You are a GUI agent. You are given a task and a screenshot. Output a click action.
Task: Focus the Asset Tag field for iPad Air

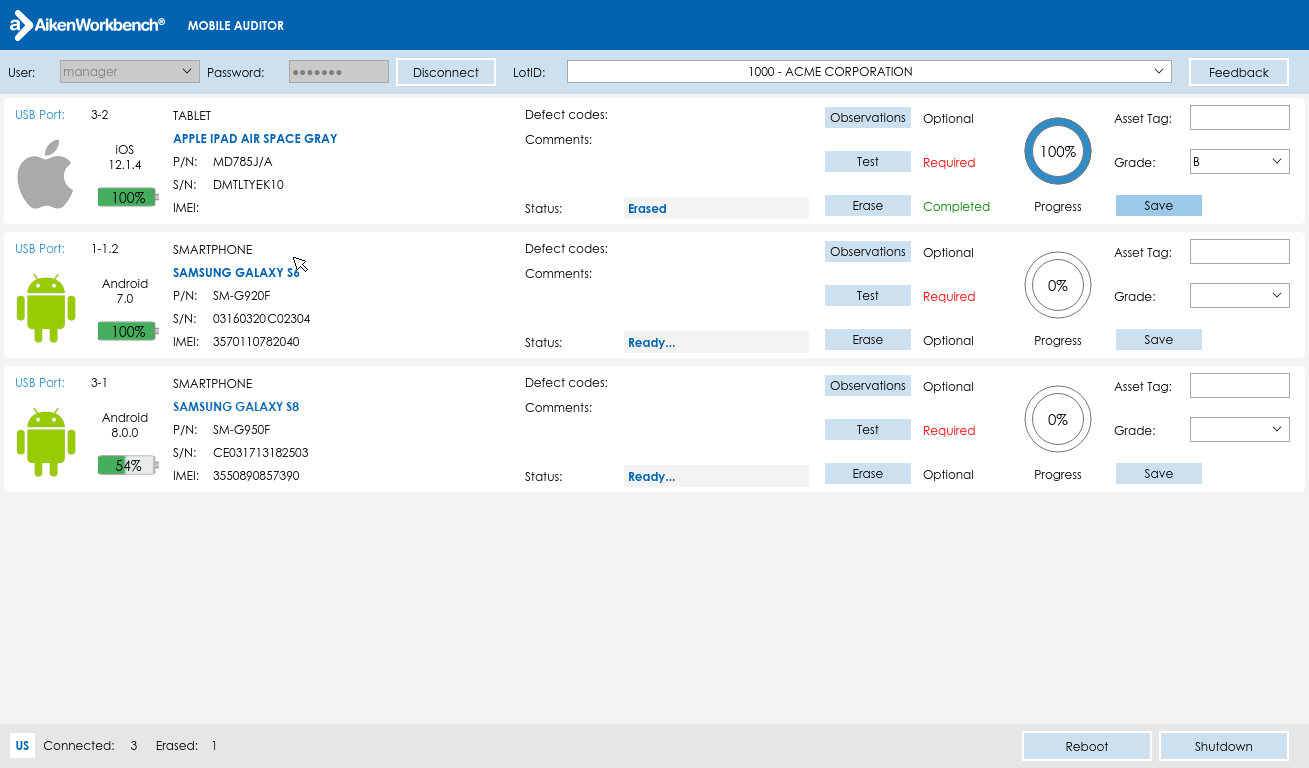(1240, 118)
